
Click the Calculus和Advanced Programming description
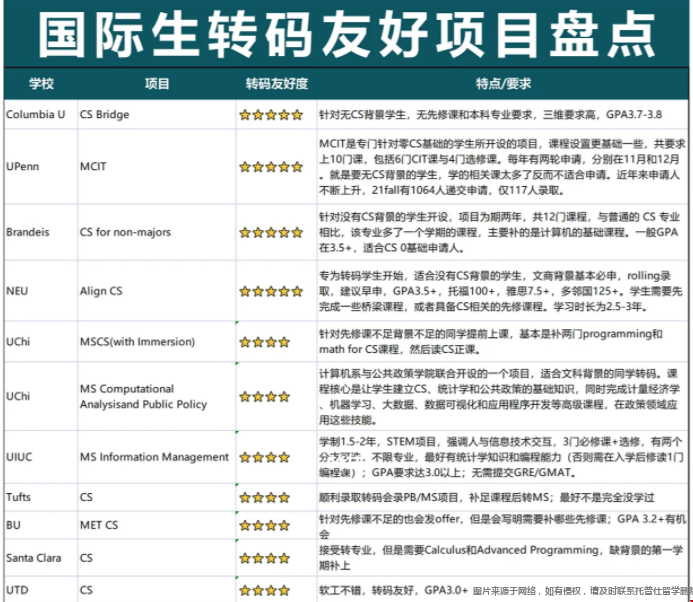click(x=501, y=557)
